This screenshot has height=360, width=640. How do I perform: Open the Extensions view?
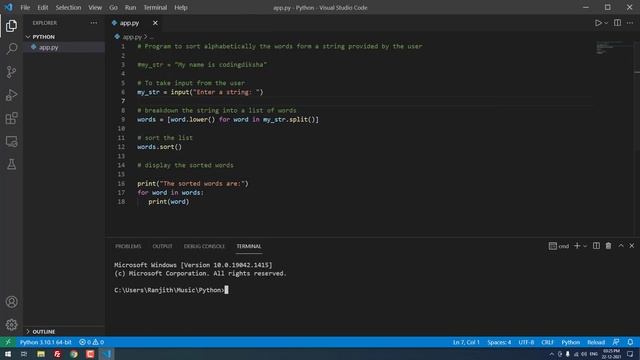coord(11,118)
